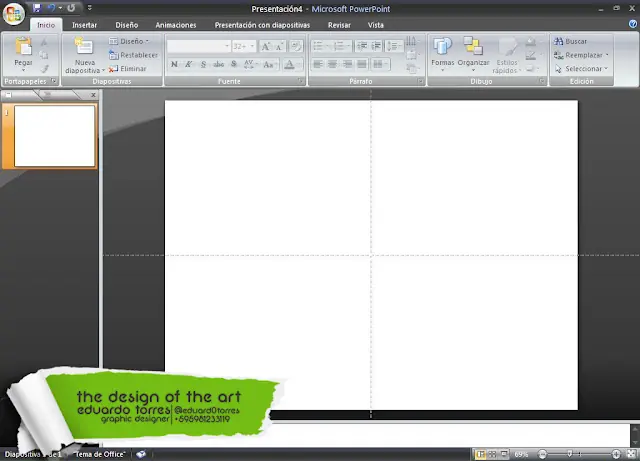Align text left
Viewport: 640px width, 461px height.
point(318,64)
